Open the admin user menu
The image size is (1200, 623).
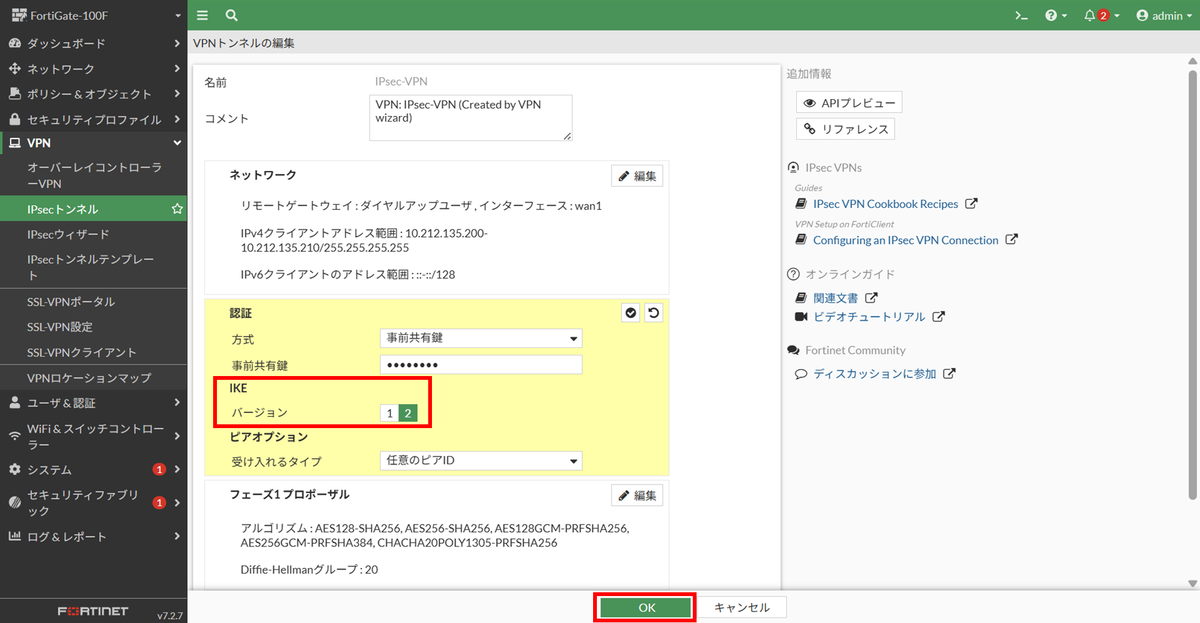[1165, 15]
